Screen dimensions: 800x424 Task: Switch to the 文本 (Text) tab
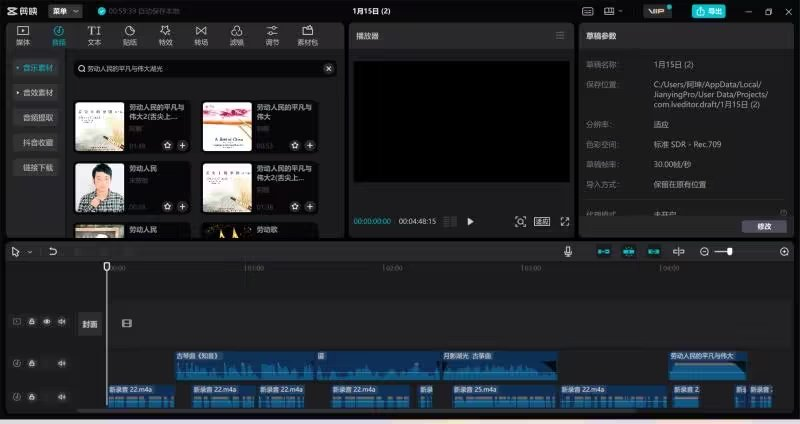(x=94, y=36)
